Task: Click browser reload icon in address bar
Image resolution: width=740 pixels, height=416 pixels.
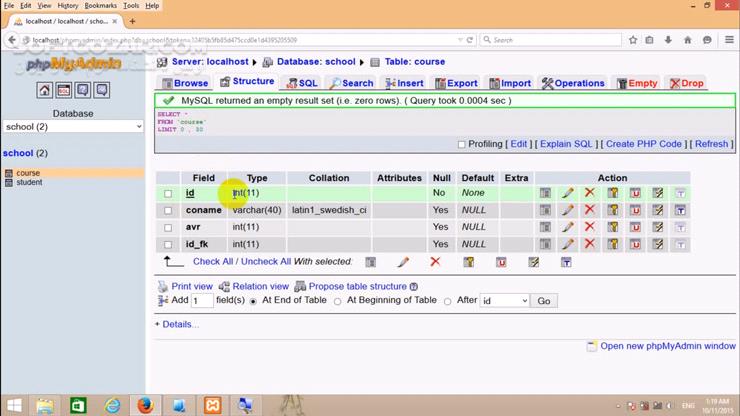Action: (470, 40)
